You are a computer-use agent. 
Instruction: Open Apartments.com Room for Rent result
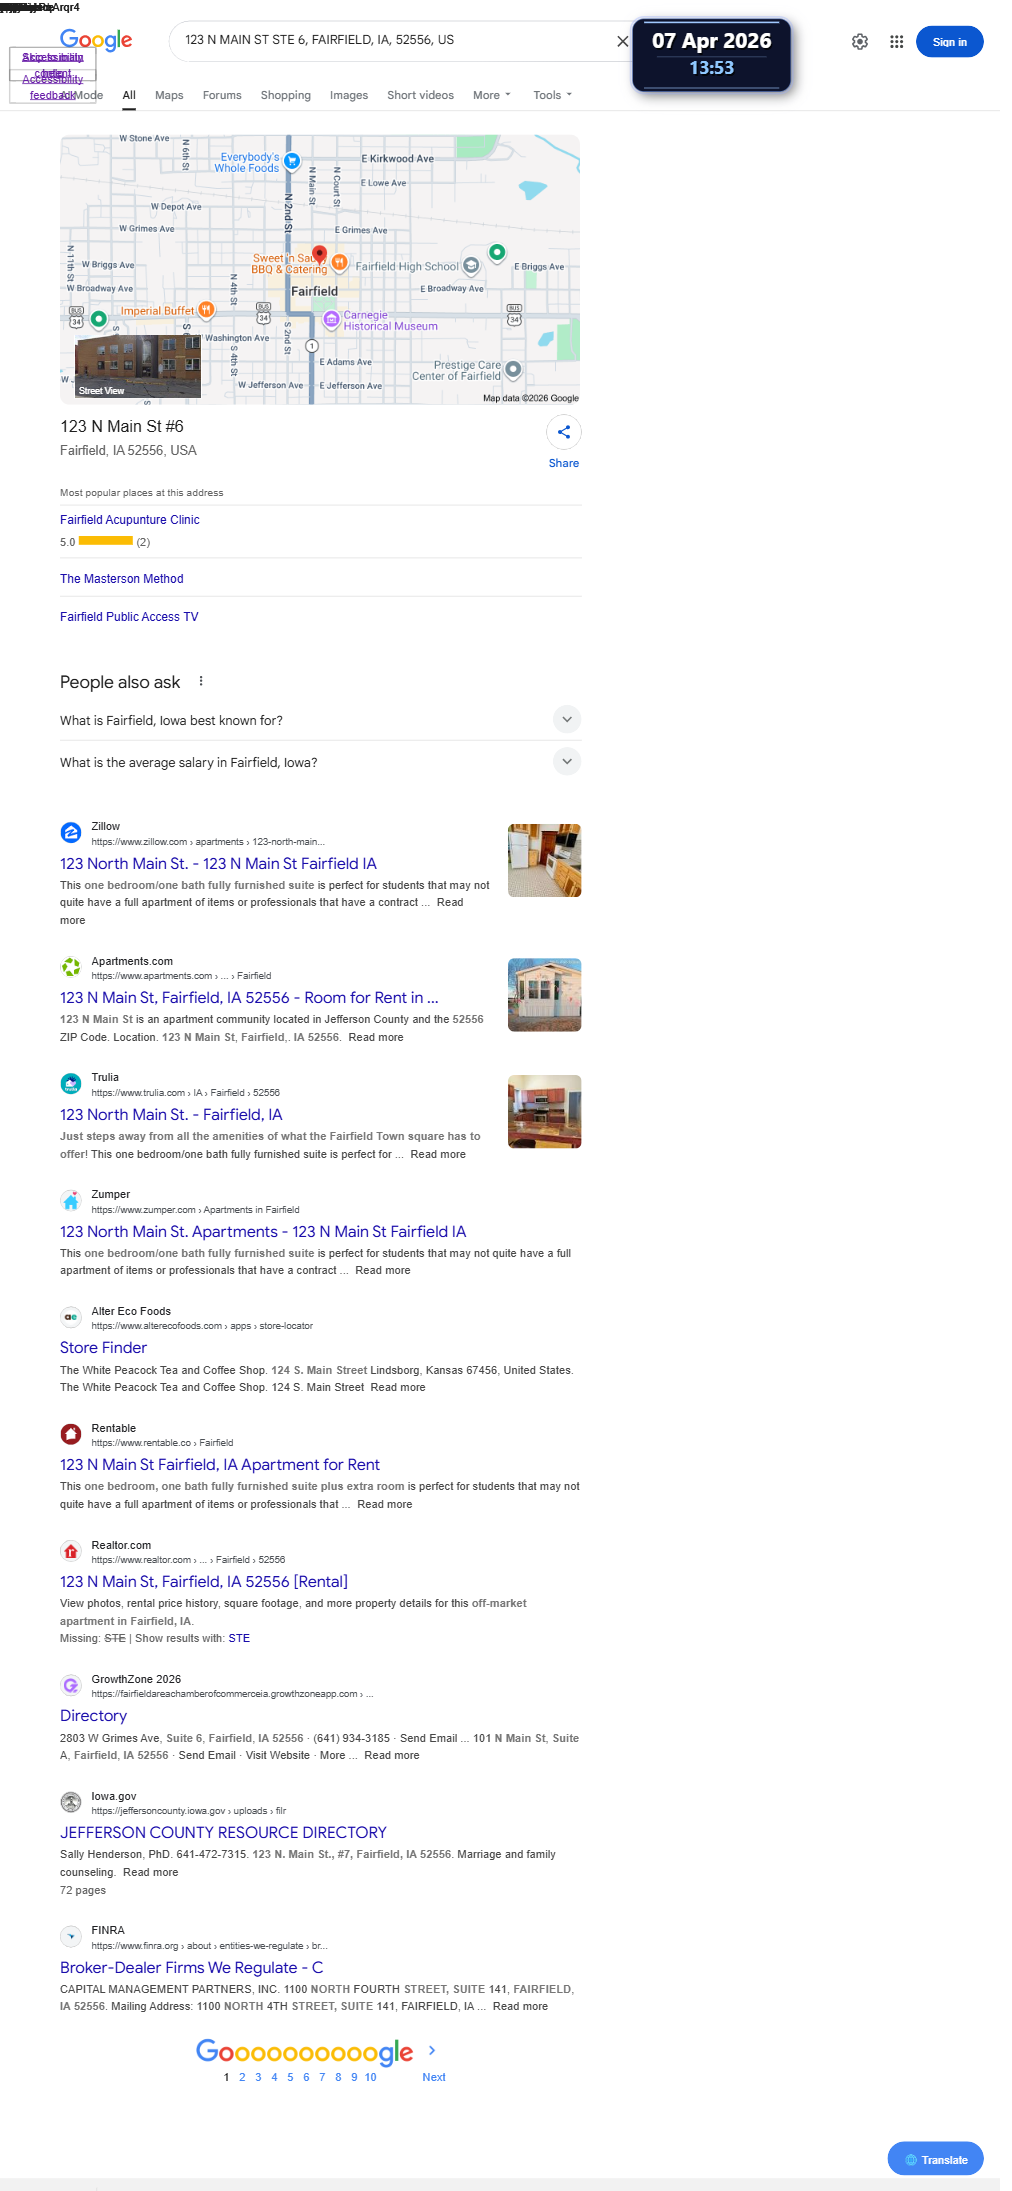pyautogui.click(x=249, y=997)
